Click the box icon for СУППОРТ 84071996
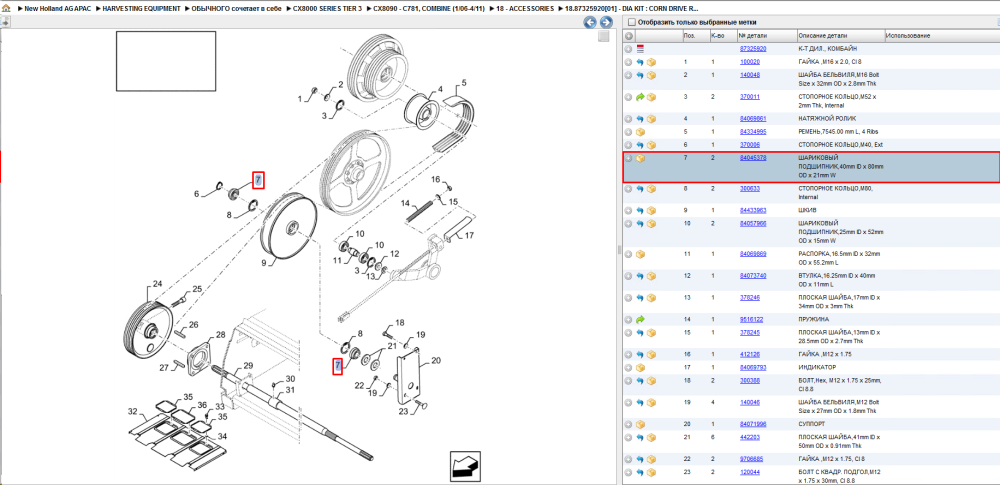Viewport: 1000px width, 485px height. 640,424
